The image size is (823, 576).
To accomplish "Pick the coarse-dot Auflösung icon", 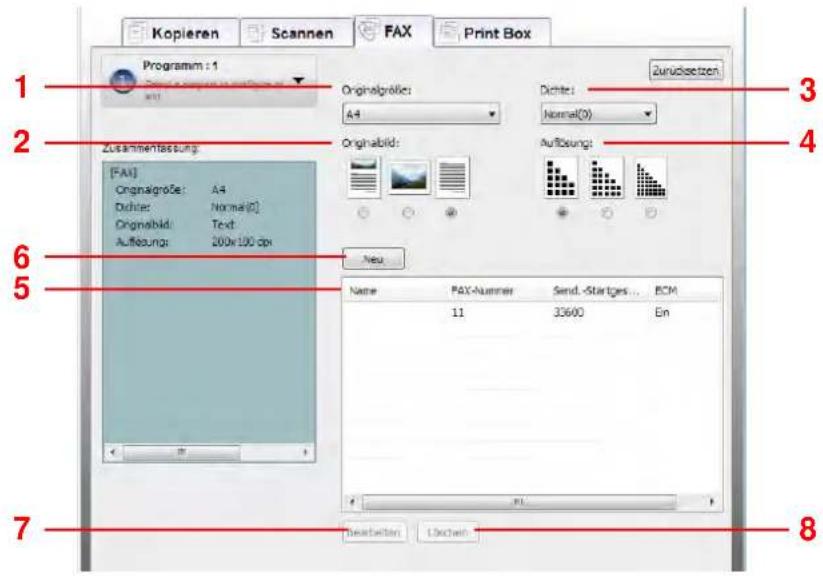I will pos(561,178).
